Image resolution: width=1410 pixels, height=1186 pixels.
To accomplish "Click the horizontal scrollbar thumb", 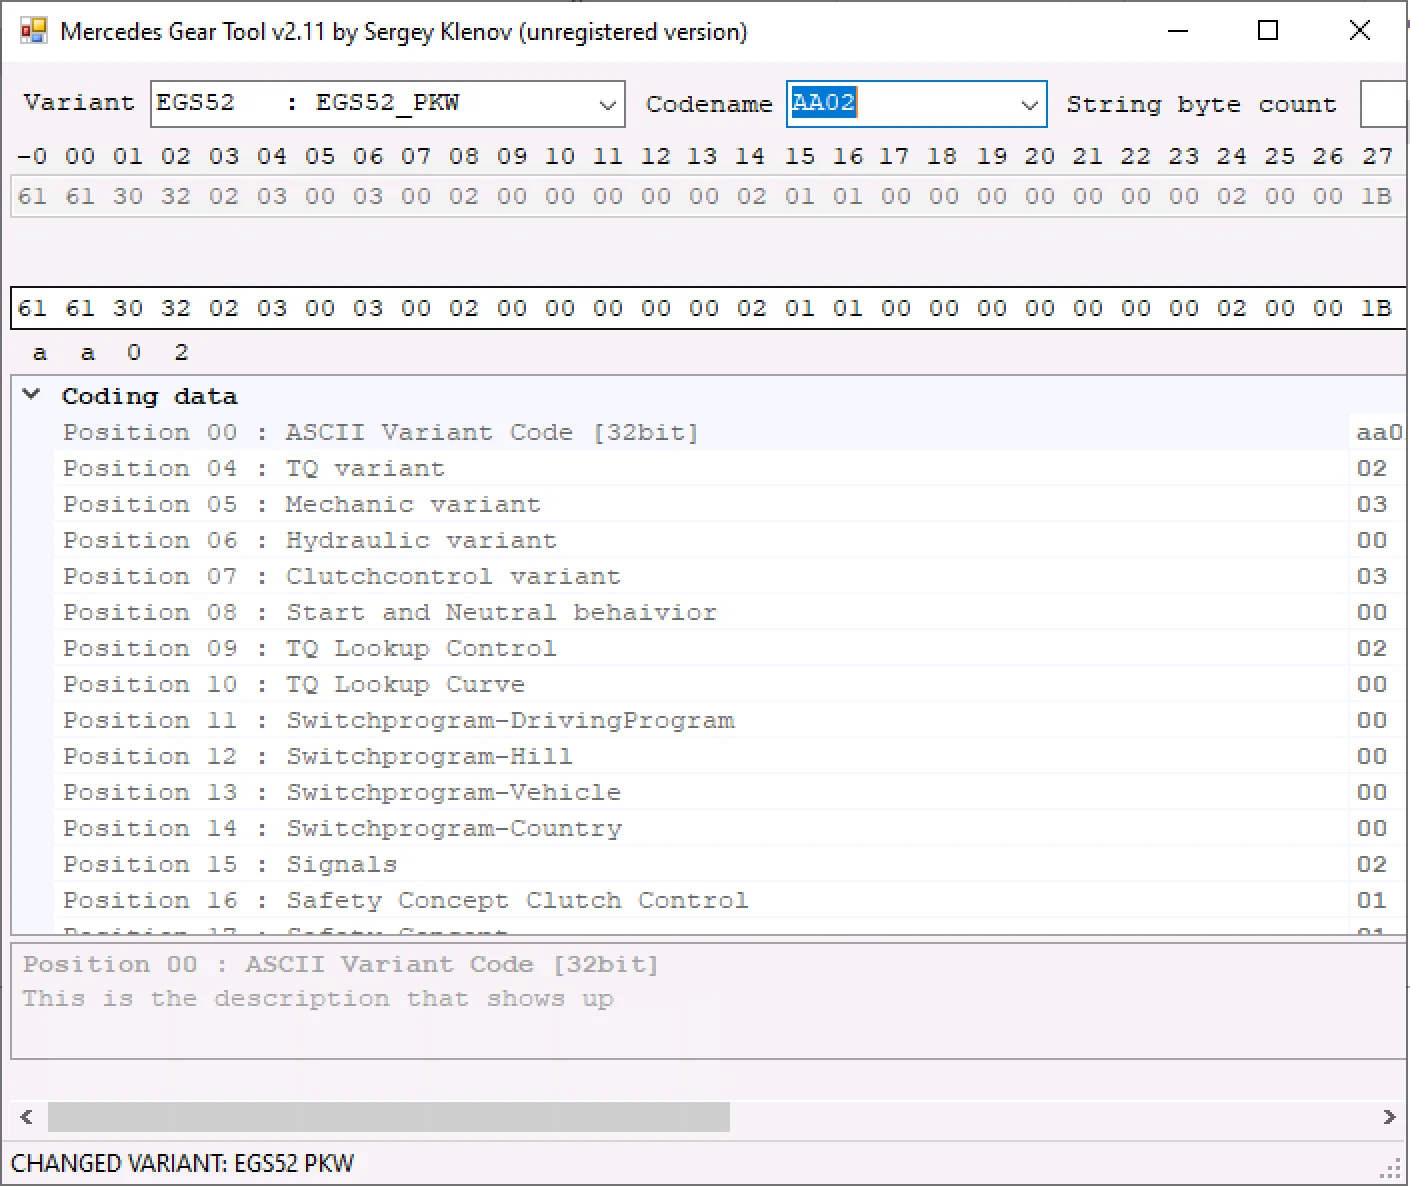I will (389, 1117).
